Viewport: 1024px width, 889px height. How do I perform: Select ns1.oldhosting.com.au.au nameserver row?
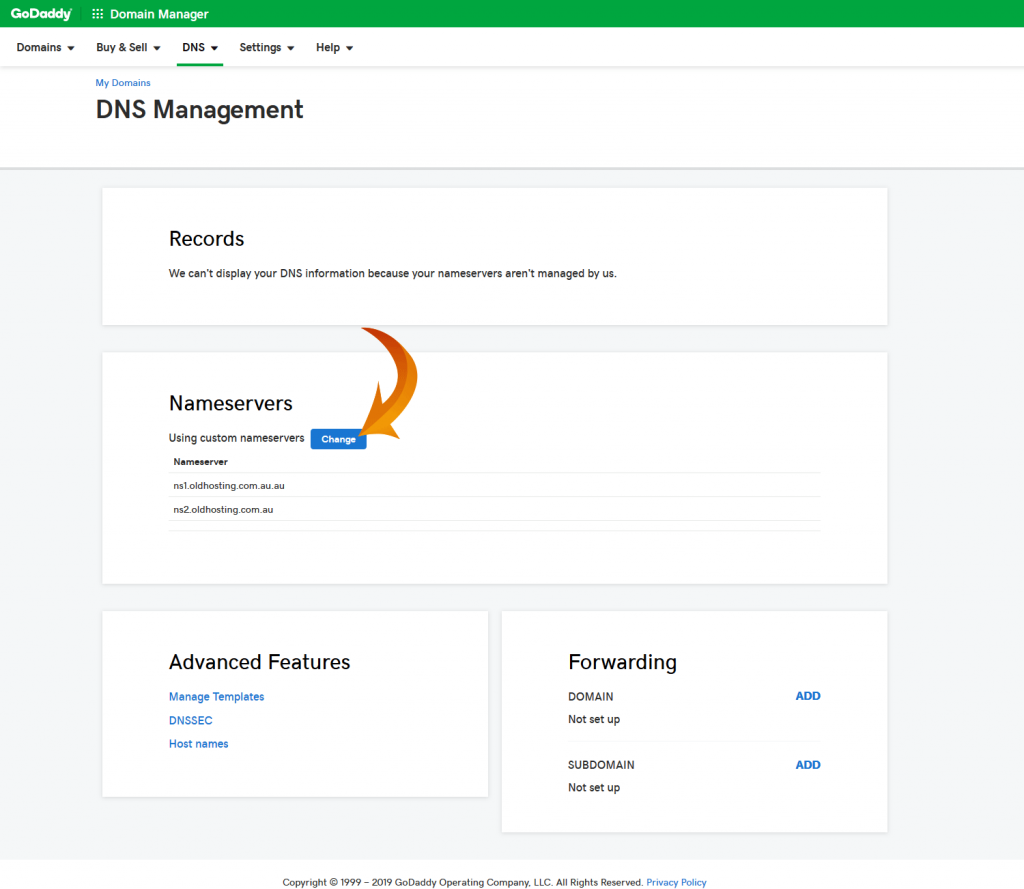coord(494,485)
